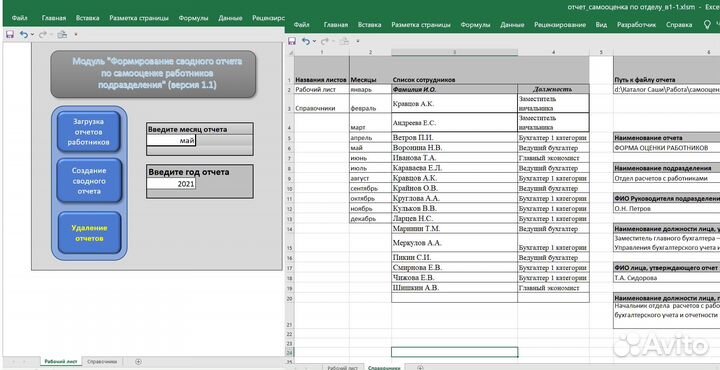Select month cell январь

[370, 89]
